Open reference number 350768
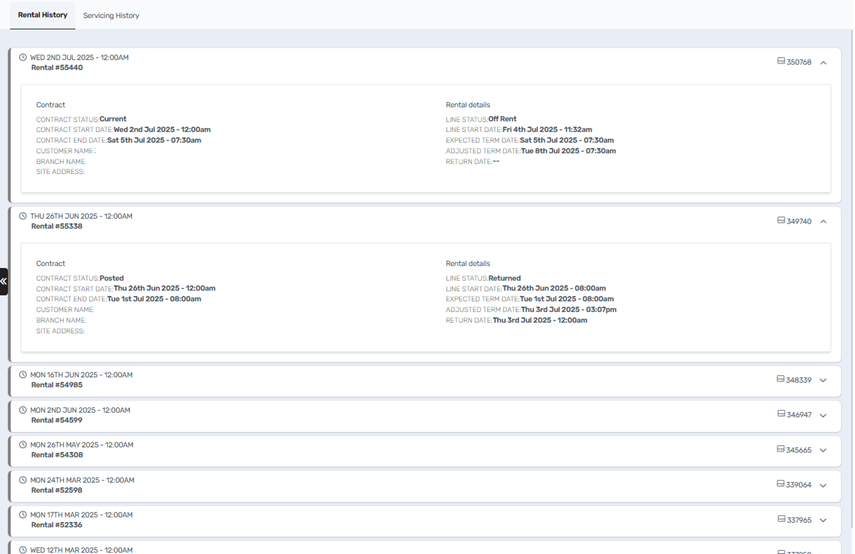Viewport: 855px width, 554px height. click(x=799, y=62)
